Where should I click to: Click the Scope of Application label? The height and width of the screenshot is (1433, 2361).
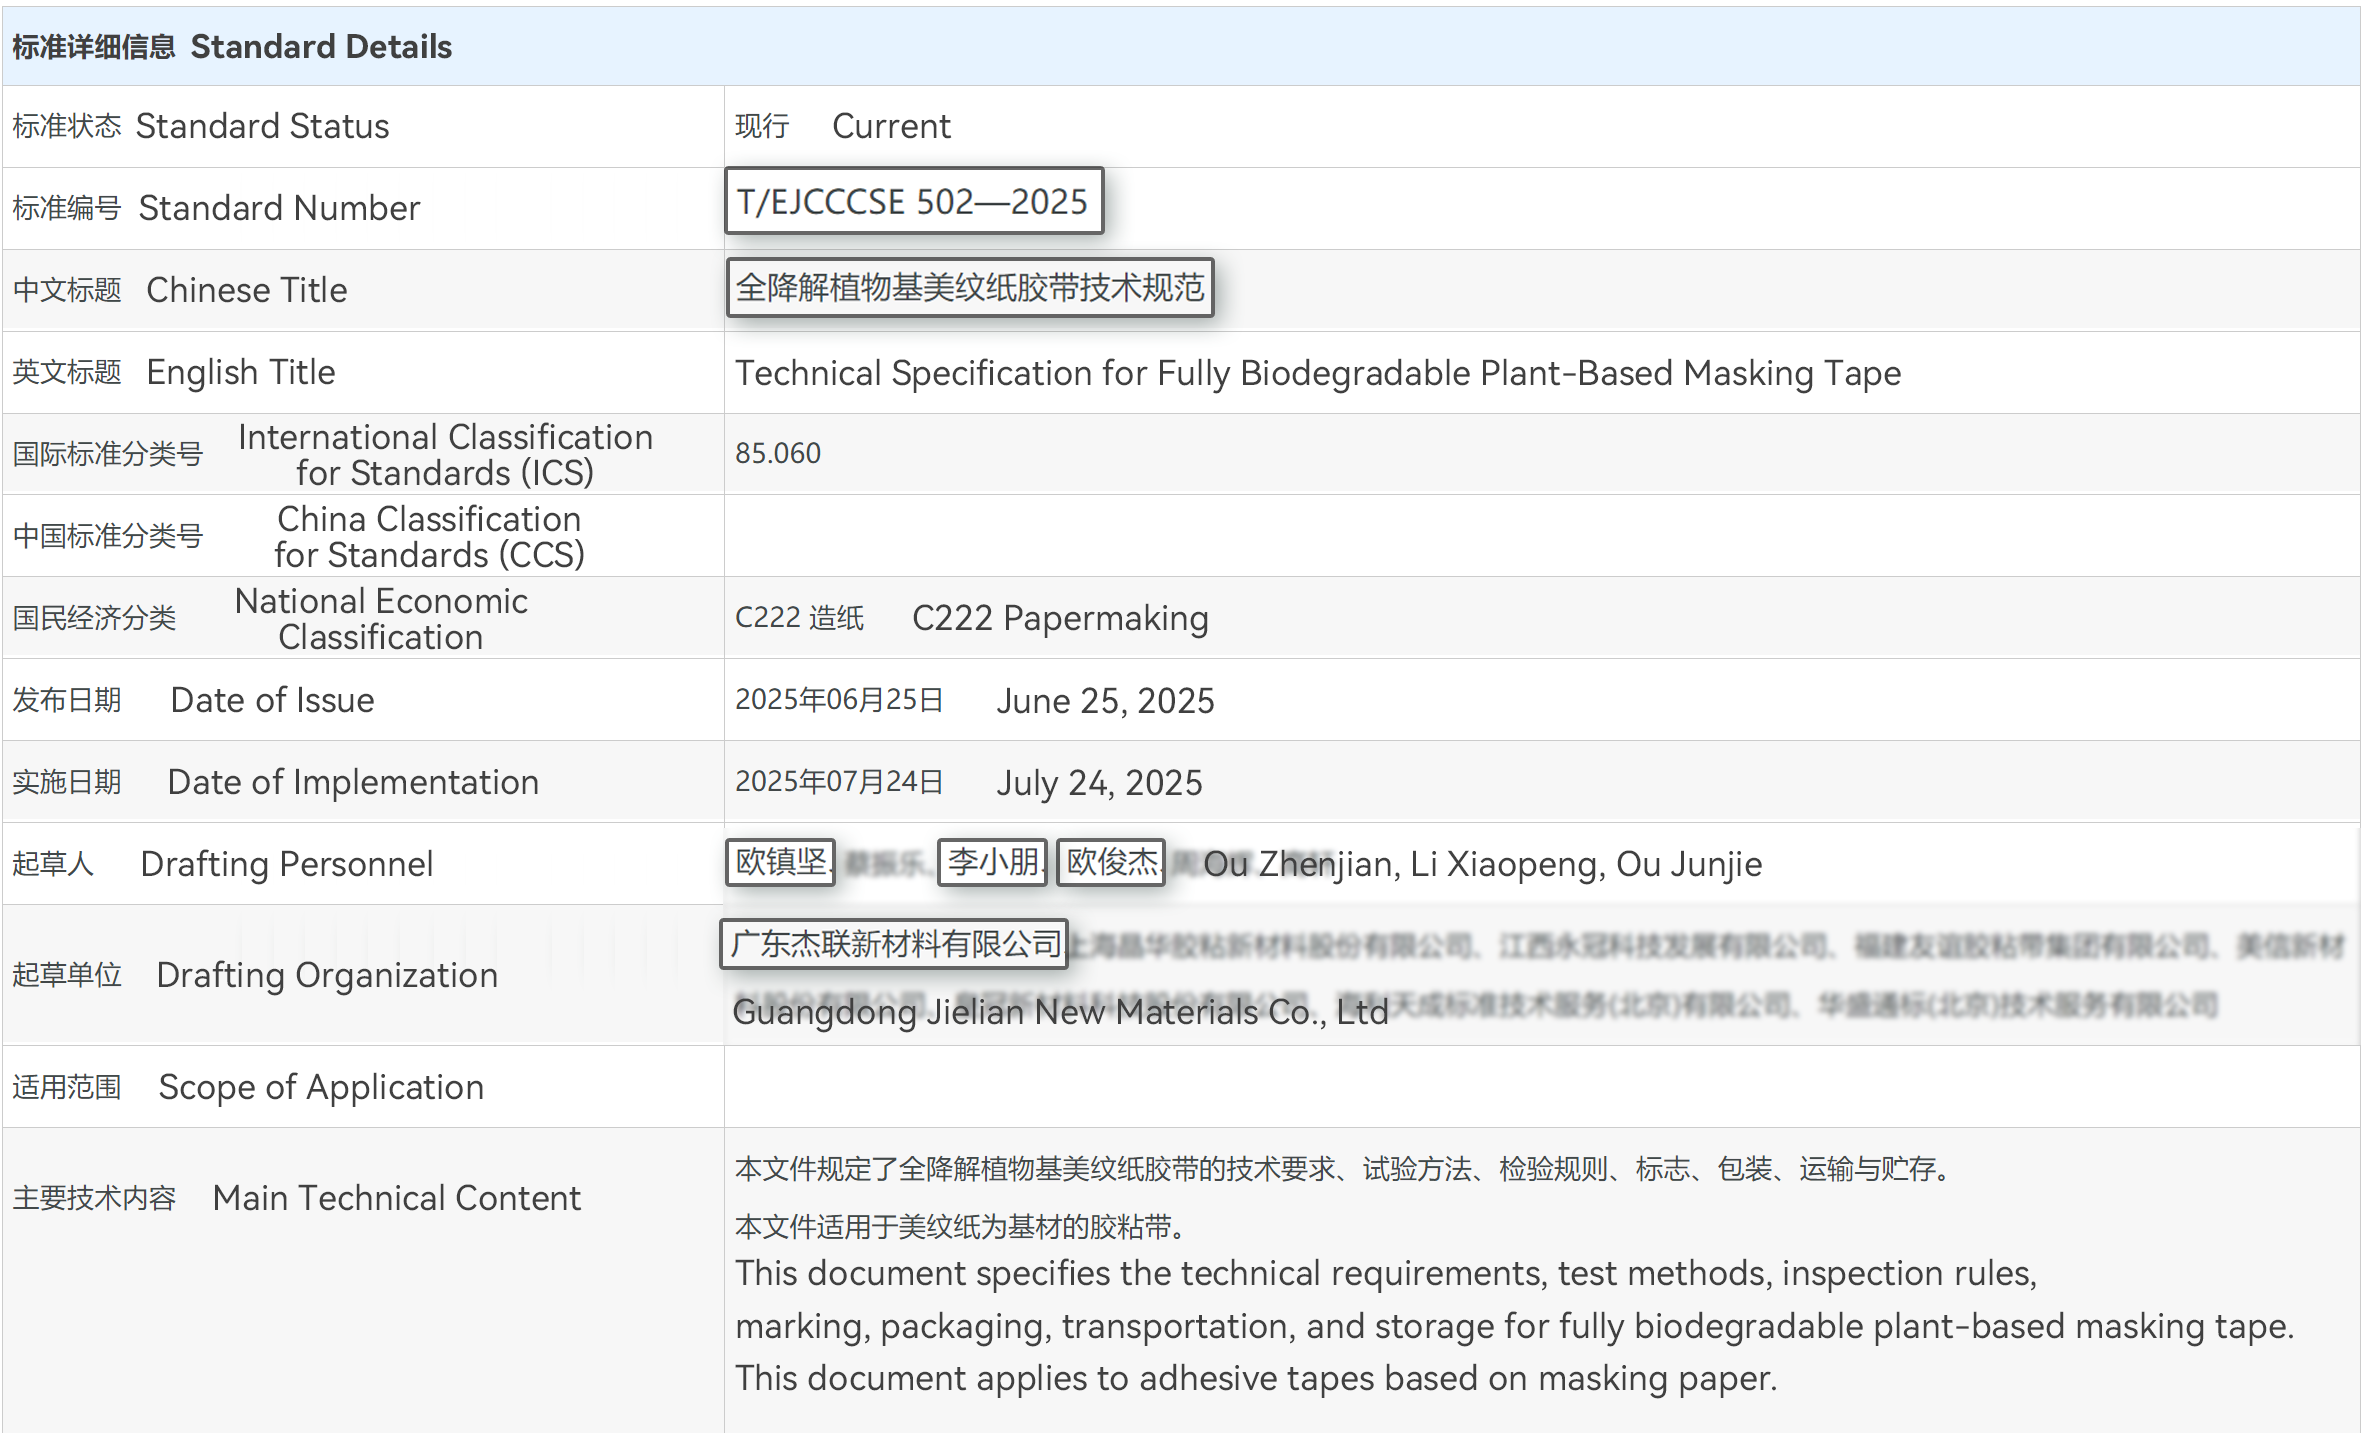point(320,1087)
